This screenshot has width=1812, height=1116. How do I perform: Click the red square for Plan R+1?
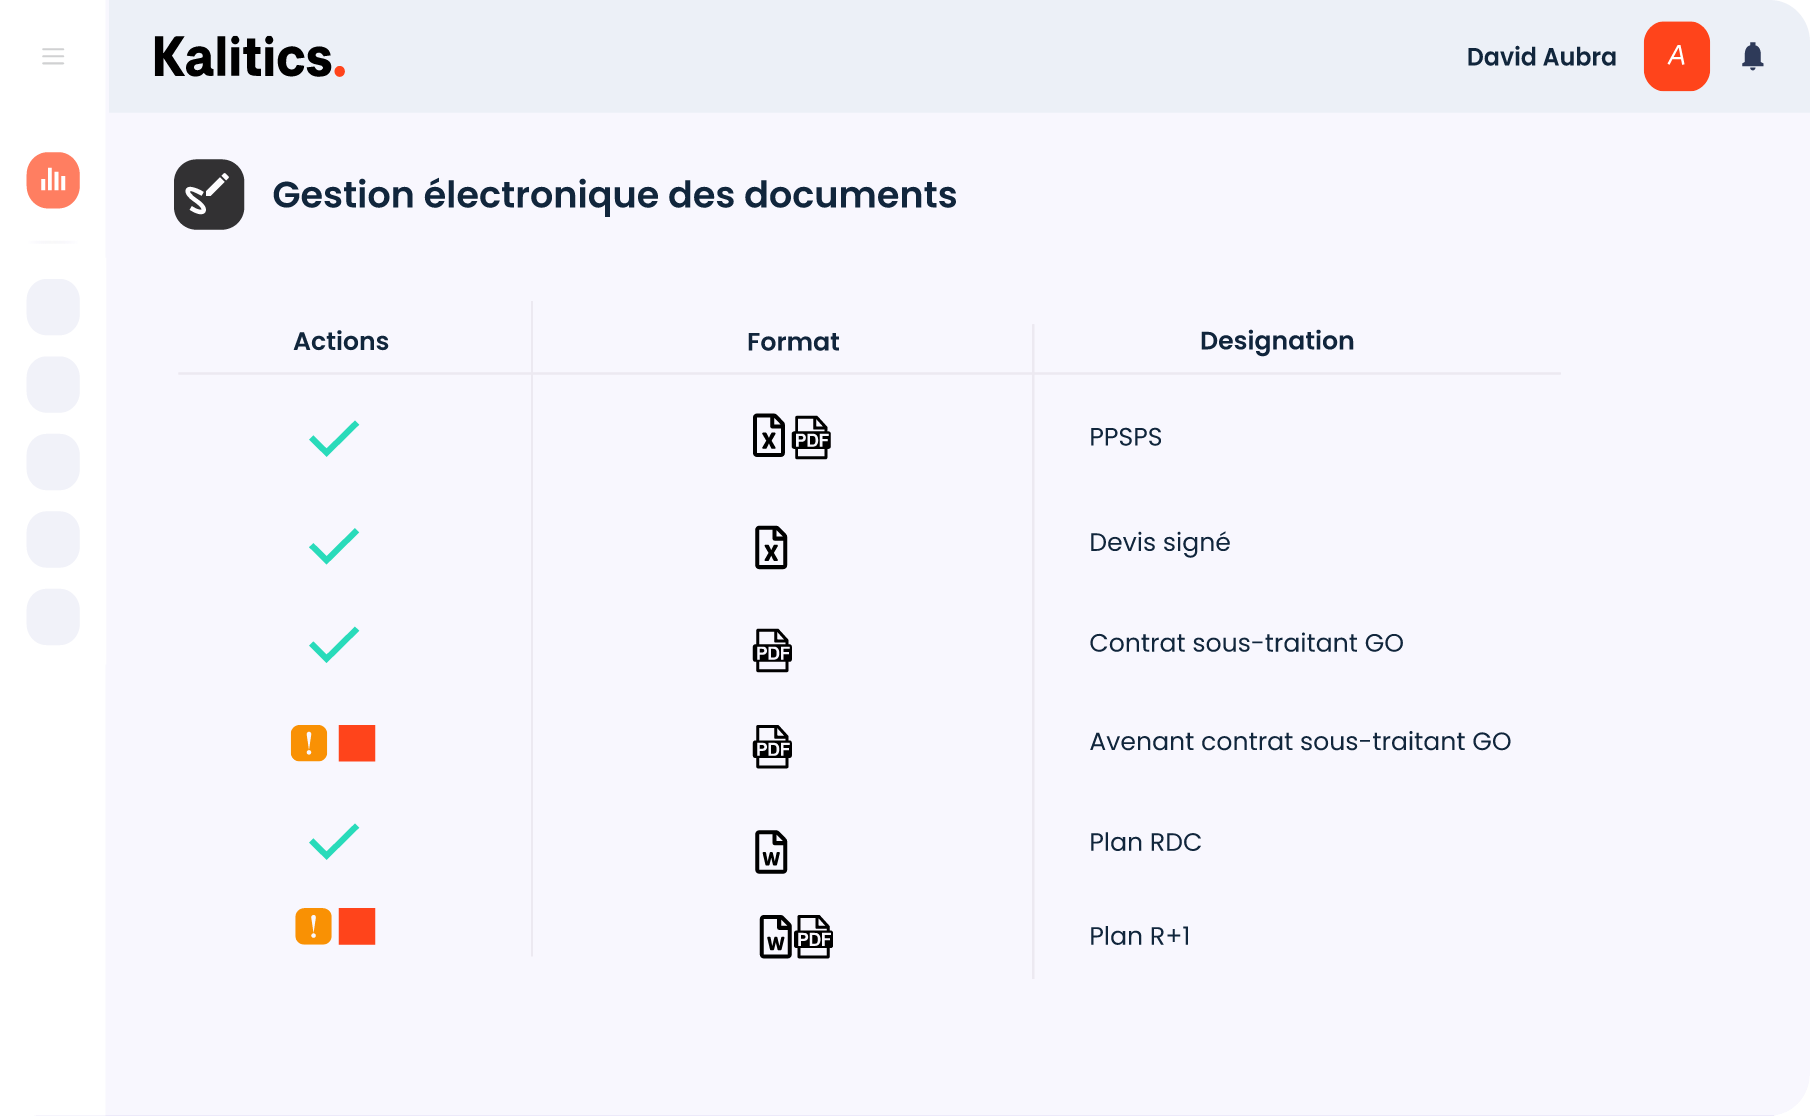(x=357, y=926)
